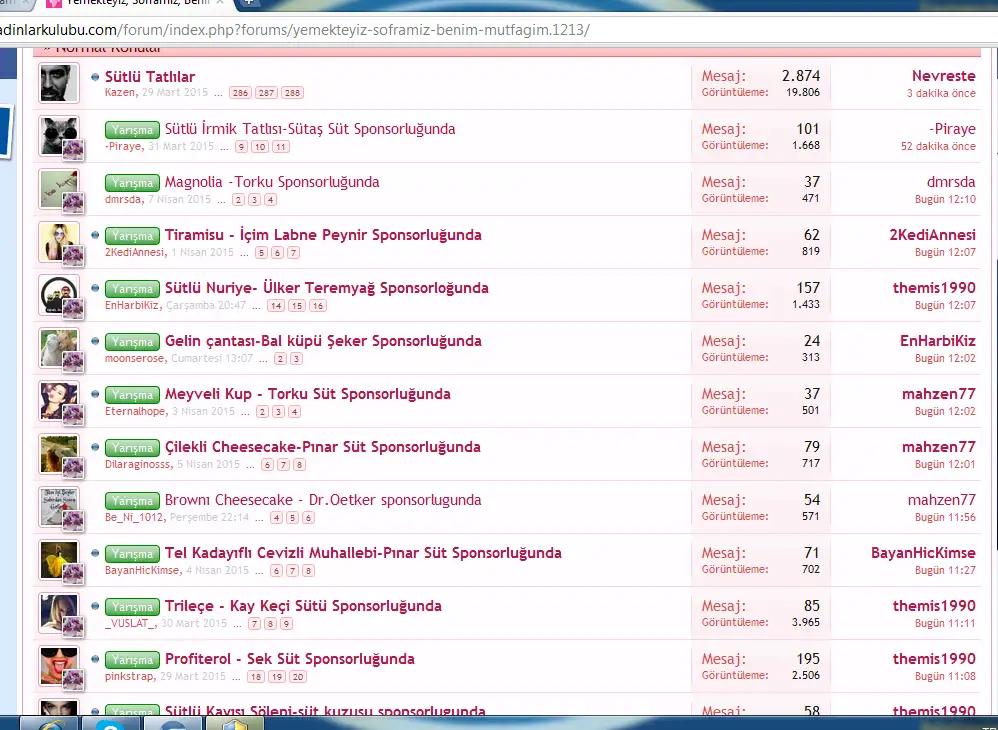Click the Yarışma badge on the Tiramisu thread
Image resolution: width=998 pixels, height=730 pixels.
[132, 236]
